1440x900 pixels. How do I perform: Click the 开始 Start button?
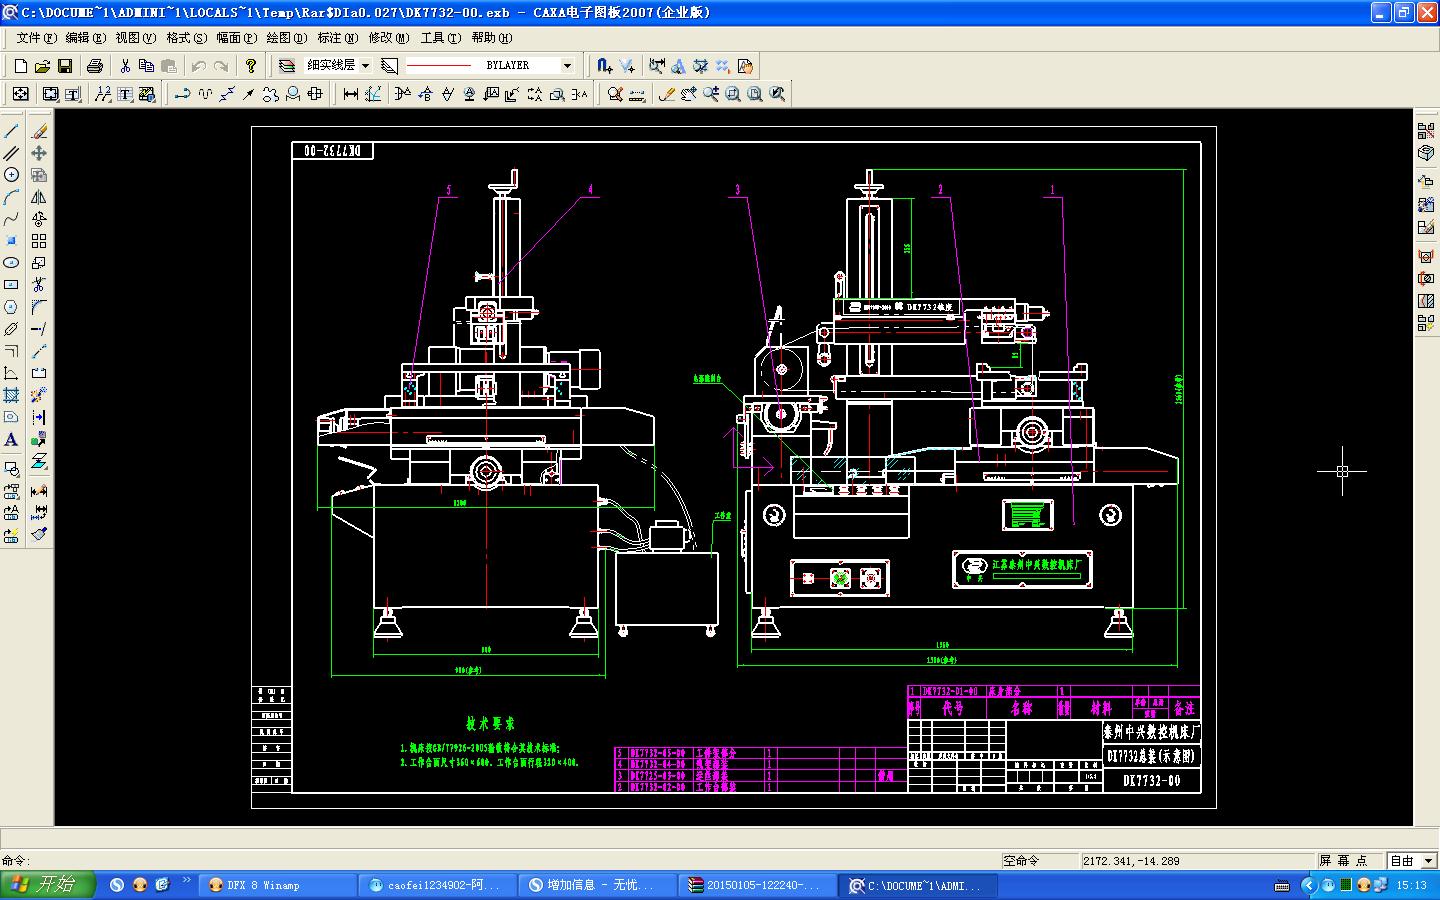click(x=47, y=885)
